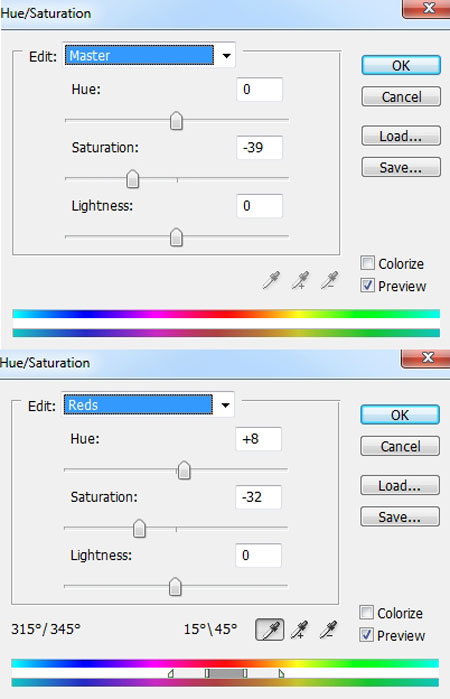The image size is (450, 699).
Task: Select the active eyedropper in Reds dialog
Action: click(269, 629)
